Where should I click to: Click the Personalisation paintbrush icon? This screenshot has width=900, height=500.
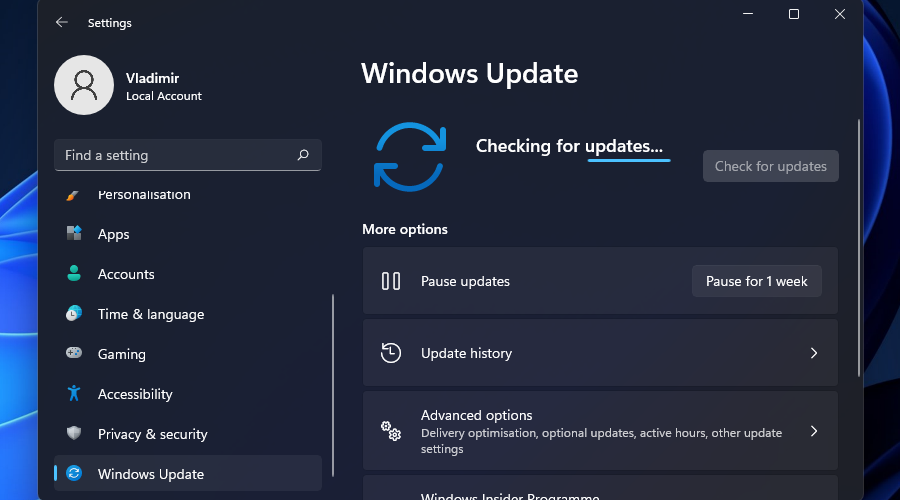73,196
